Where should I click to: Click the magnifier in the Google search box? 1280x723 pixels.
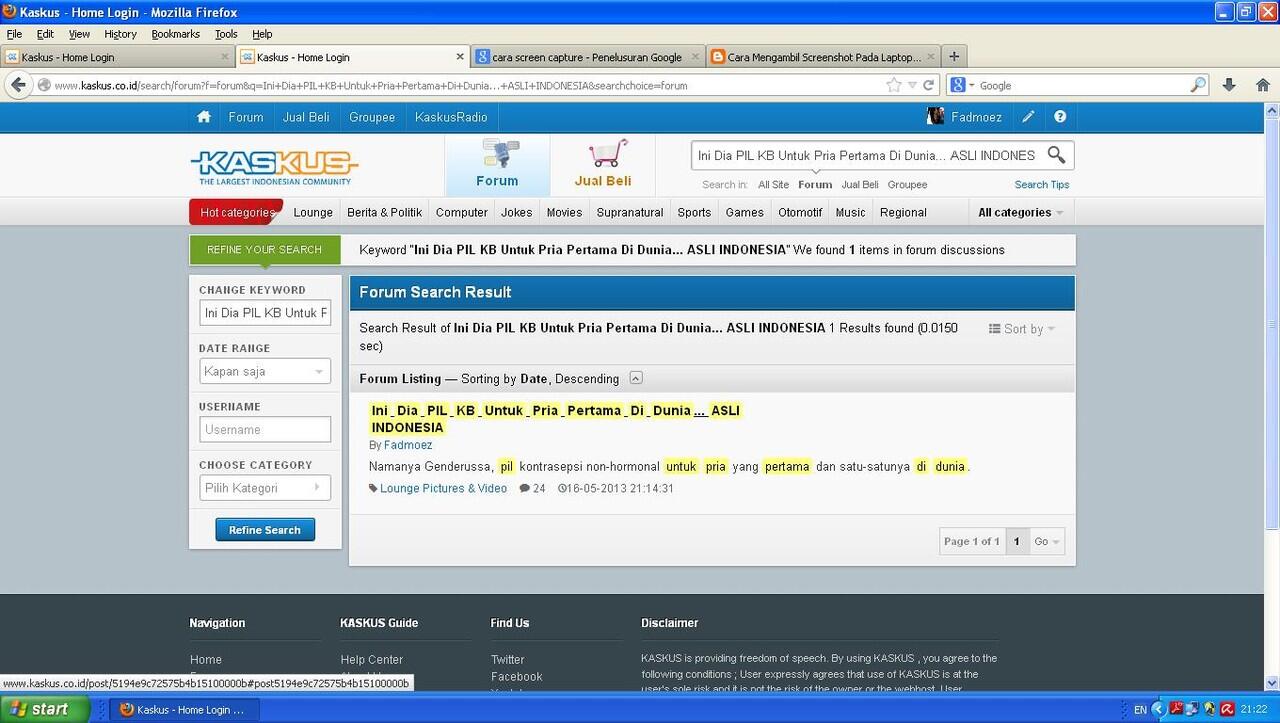(x=1198, y=85)
